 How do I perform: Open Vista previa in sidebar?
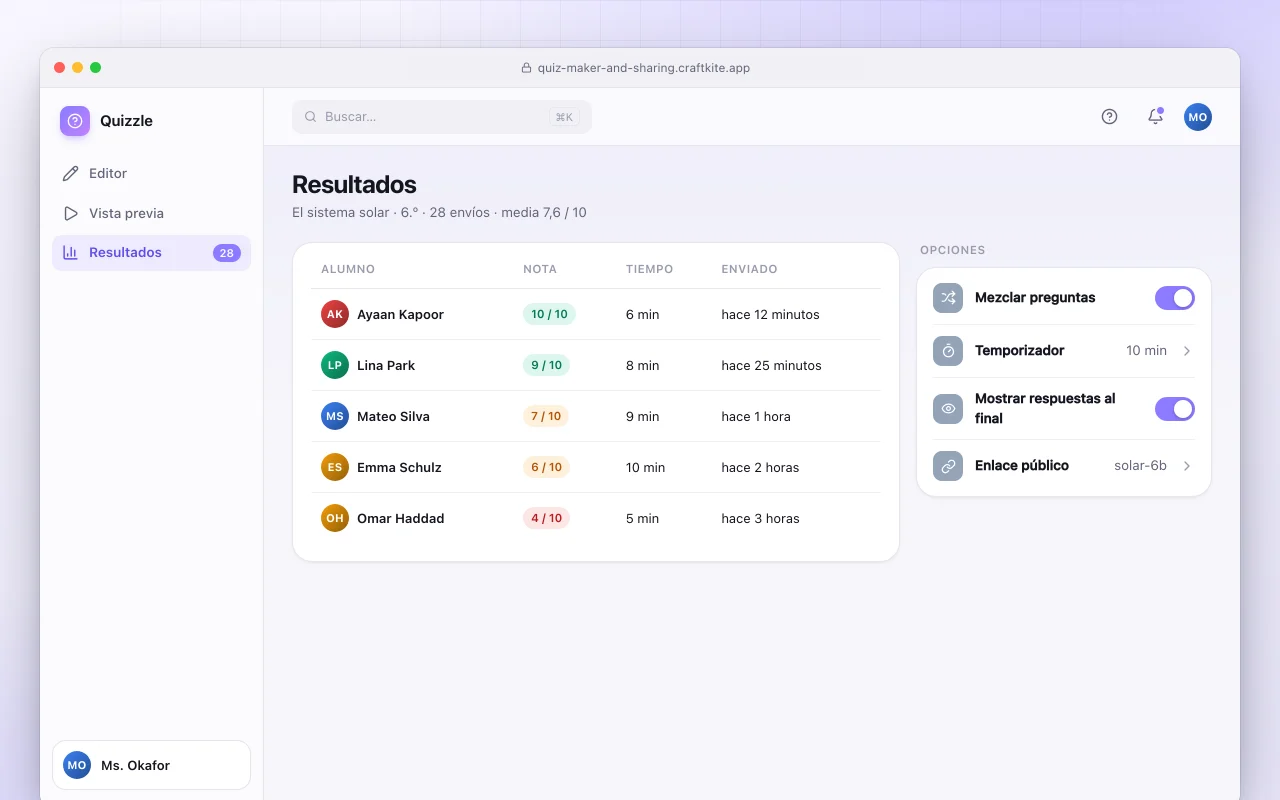(x=151, y=213)
